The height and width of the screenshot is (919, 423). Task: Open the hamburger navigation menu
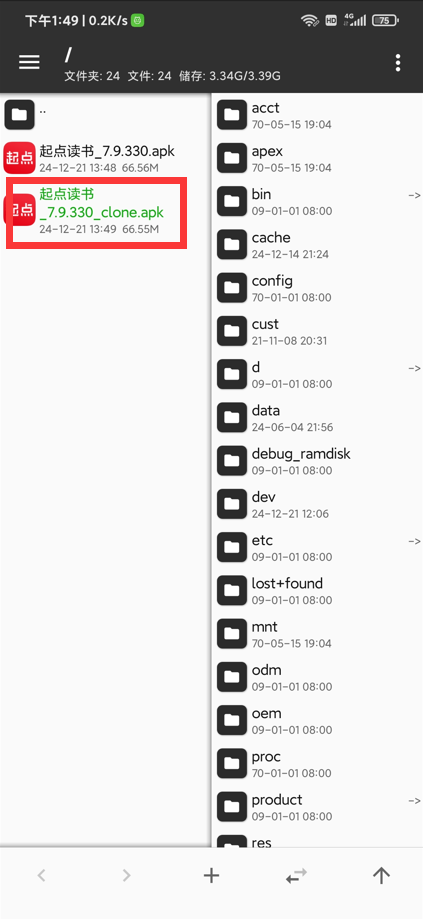tap(29, 62)
